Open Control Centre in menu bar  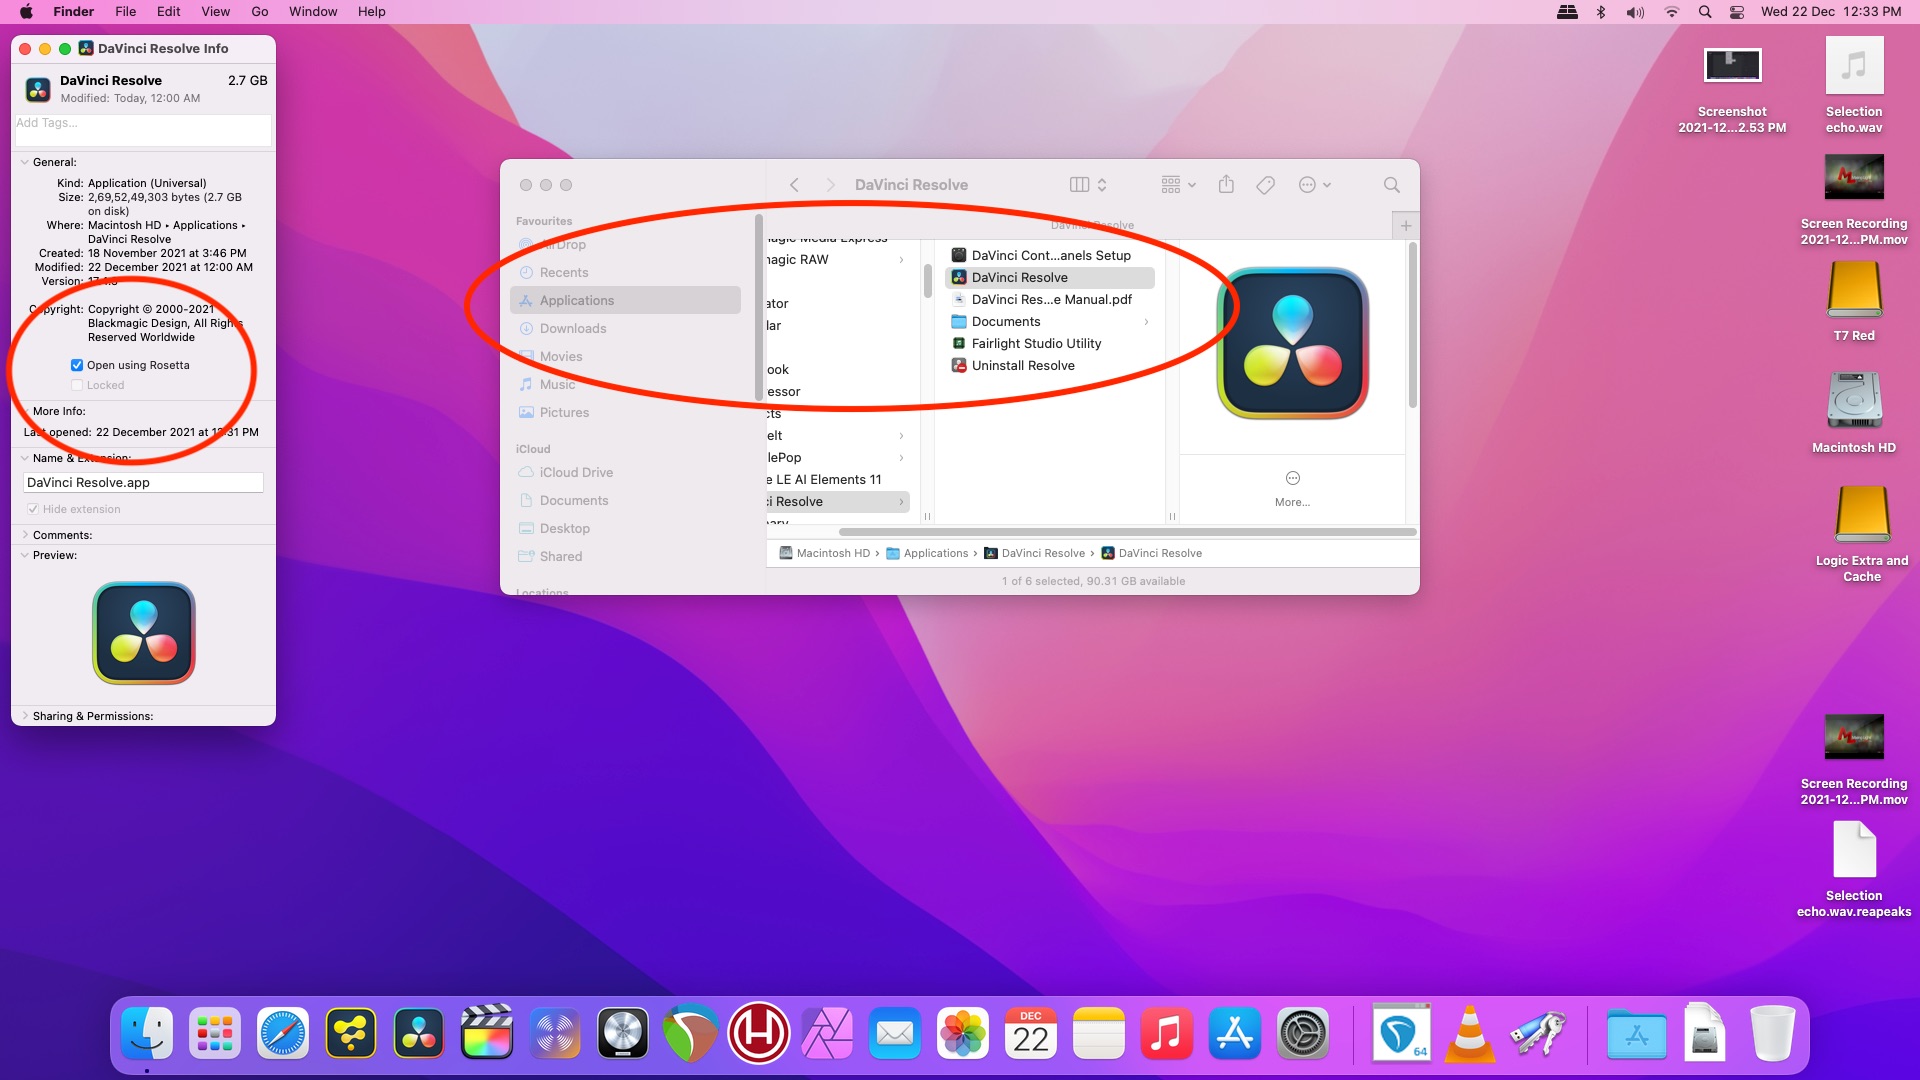pos(1738,12)
